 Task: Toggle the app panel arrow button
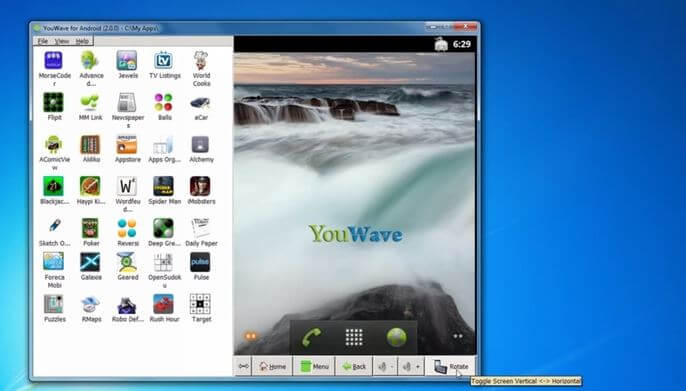point(243,367)
